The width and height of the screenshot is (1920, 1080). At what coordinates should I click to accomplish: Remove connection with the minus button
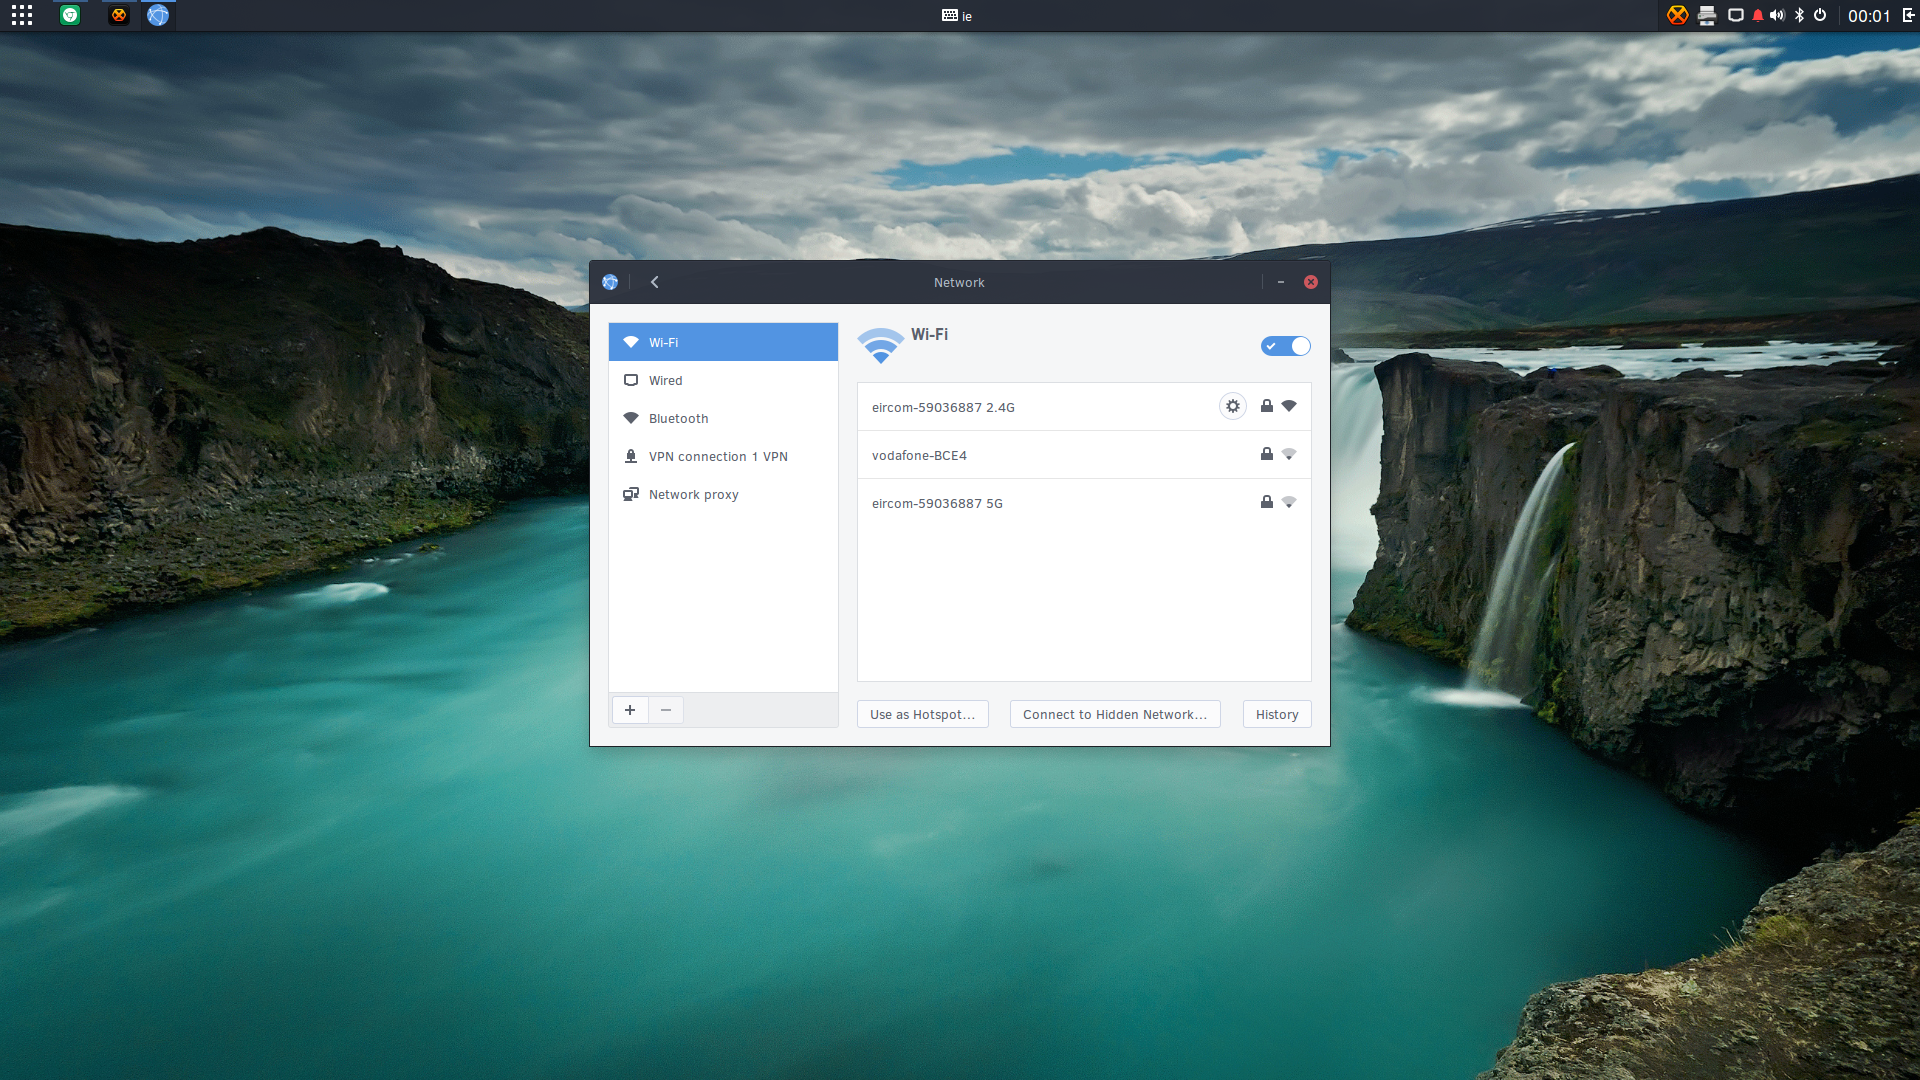[x=666, y=710]
